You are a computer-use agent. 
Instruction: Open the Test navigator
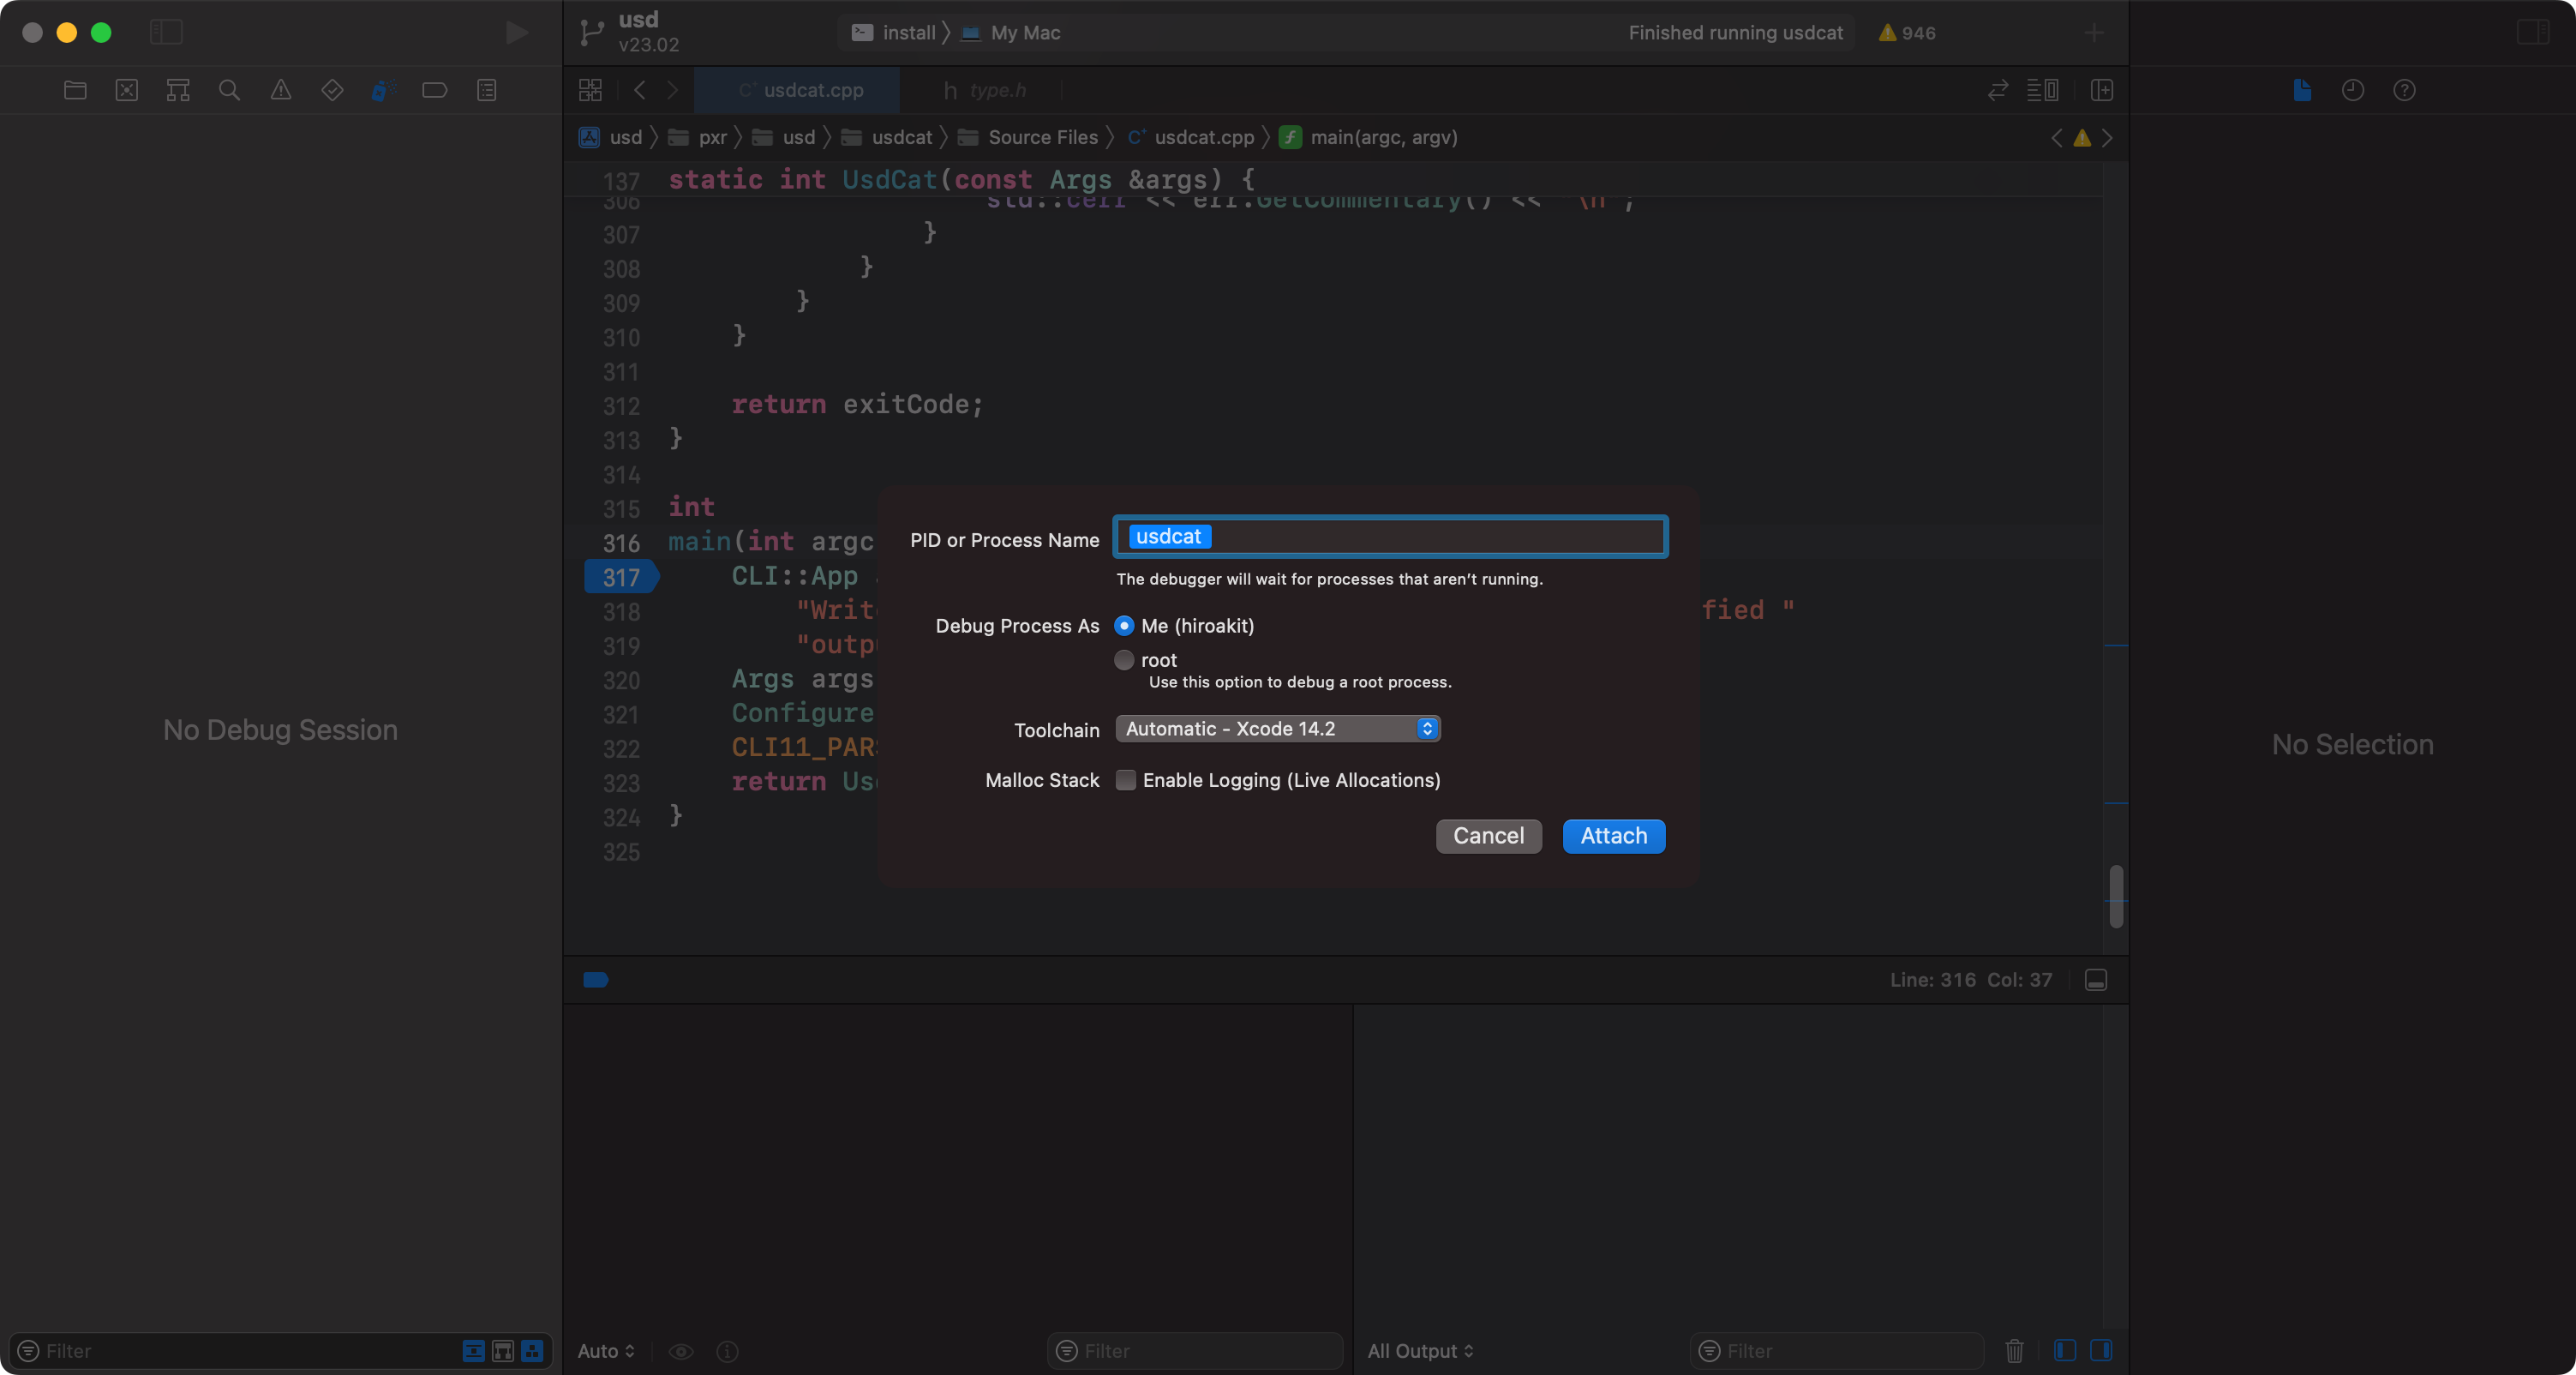332,90
